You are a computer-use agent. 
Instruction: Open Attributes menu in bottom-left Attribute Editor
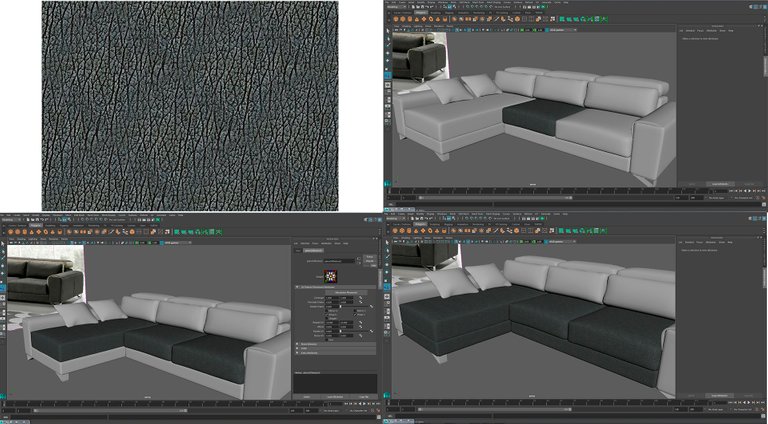coord(326,243)
